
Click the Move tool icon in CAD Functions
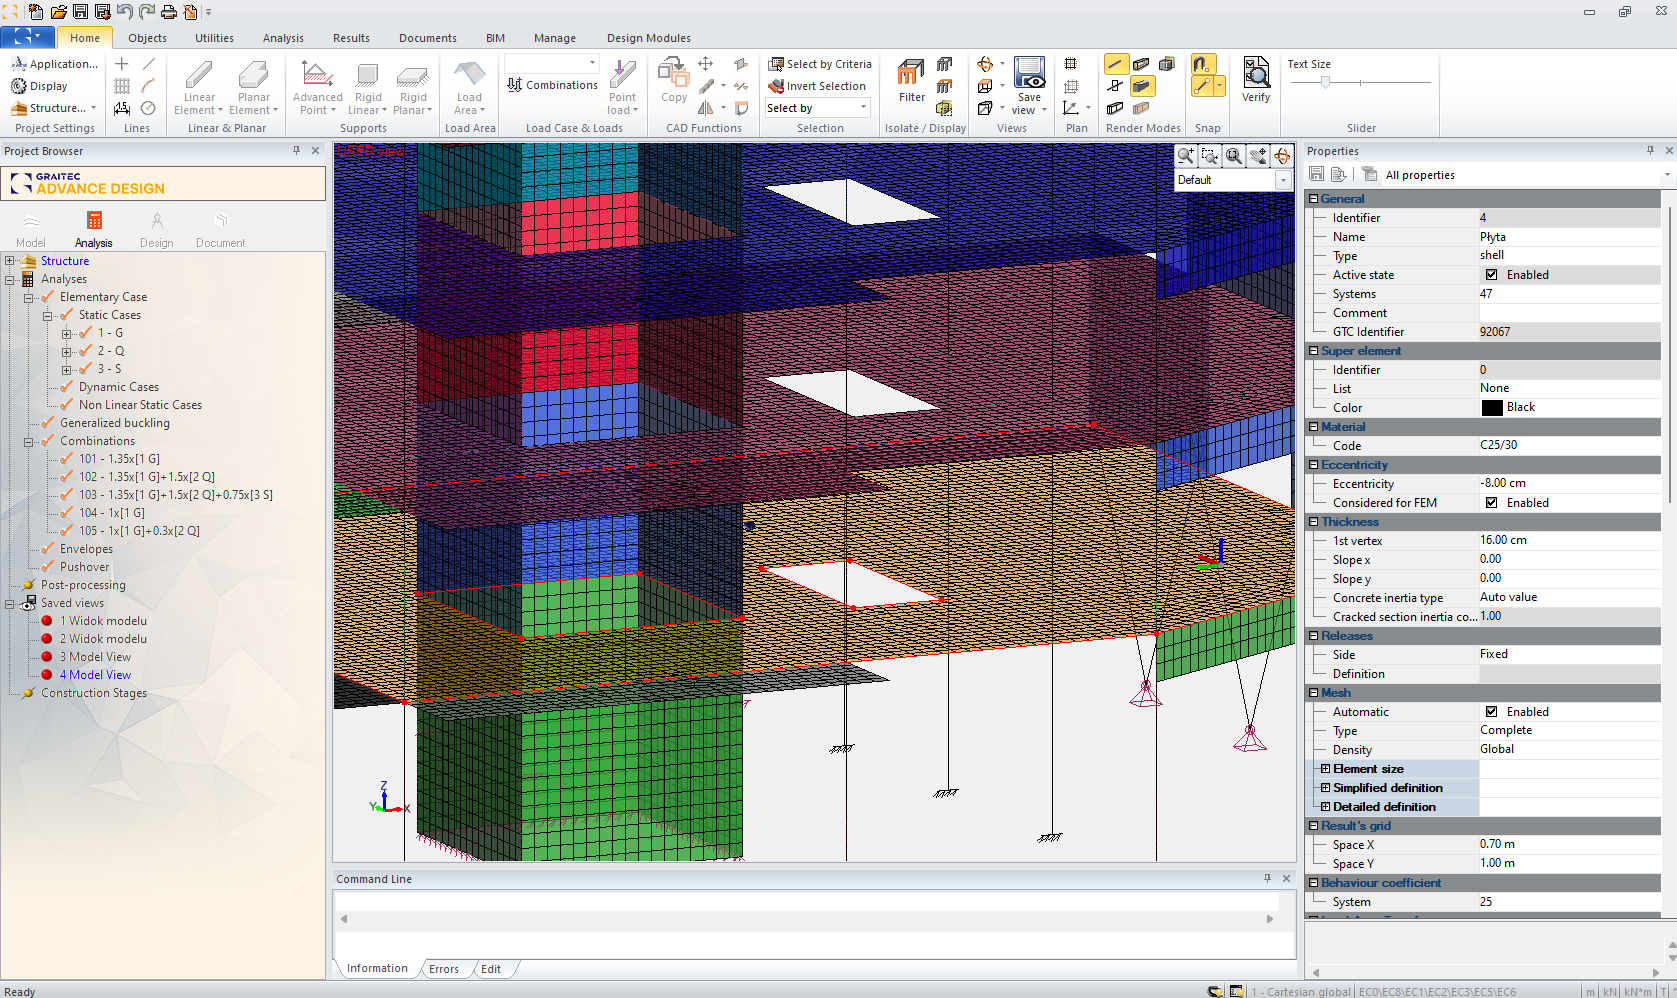[x=706, y=64]
